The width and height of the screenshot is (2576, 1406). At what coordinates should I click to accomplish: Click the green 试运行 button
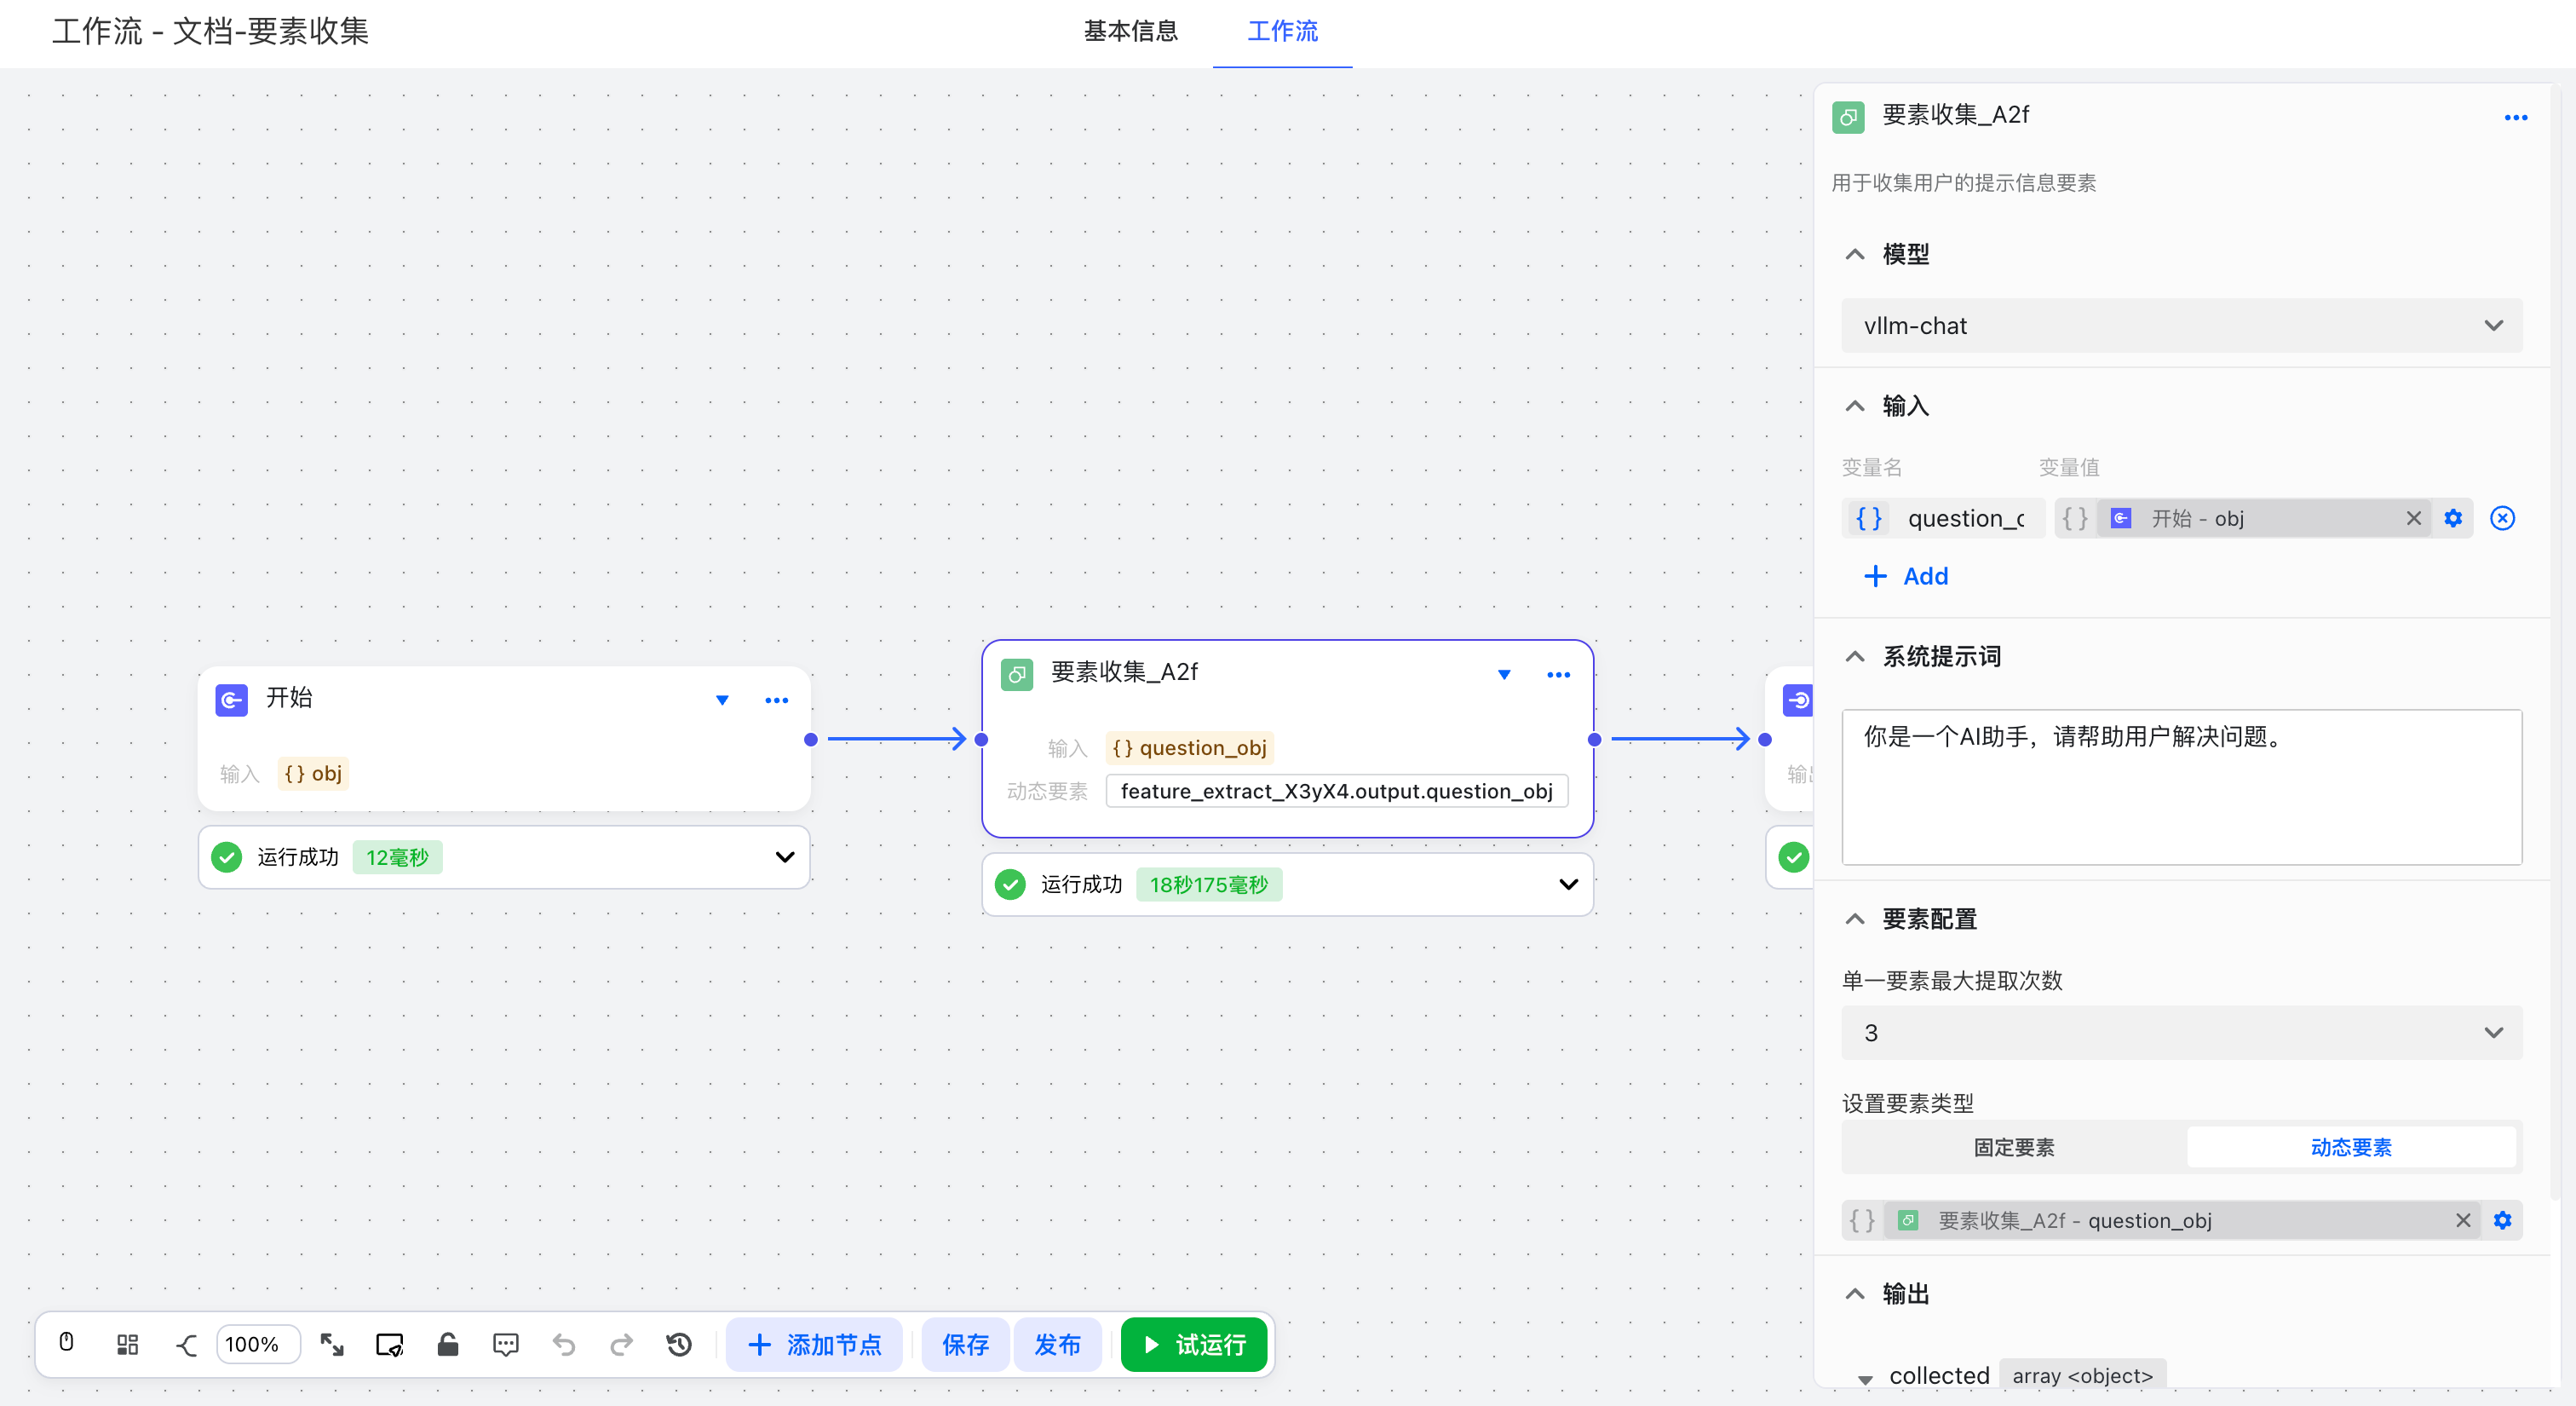[x=1194, y=1344]
